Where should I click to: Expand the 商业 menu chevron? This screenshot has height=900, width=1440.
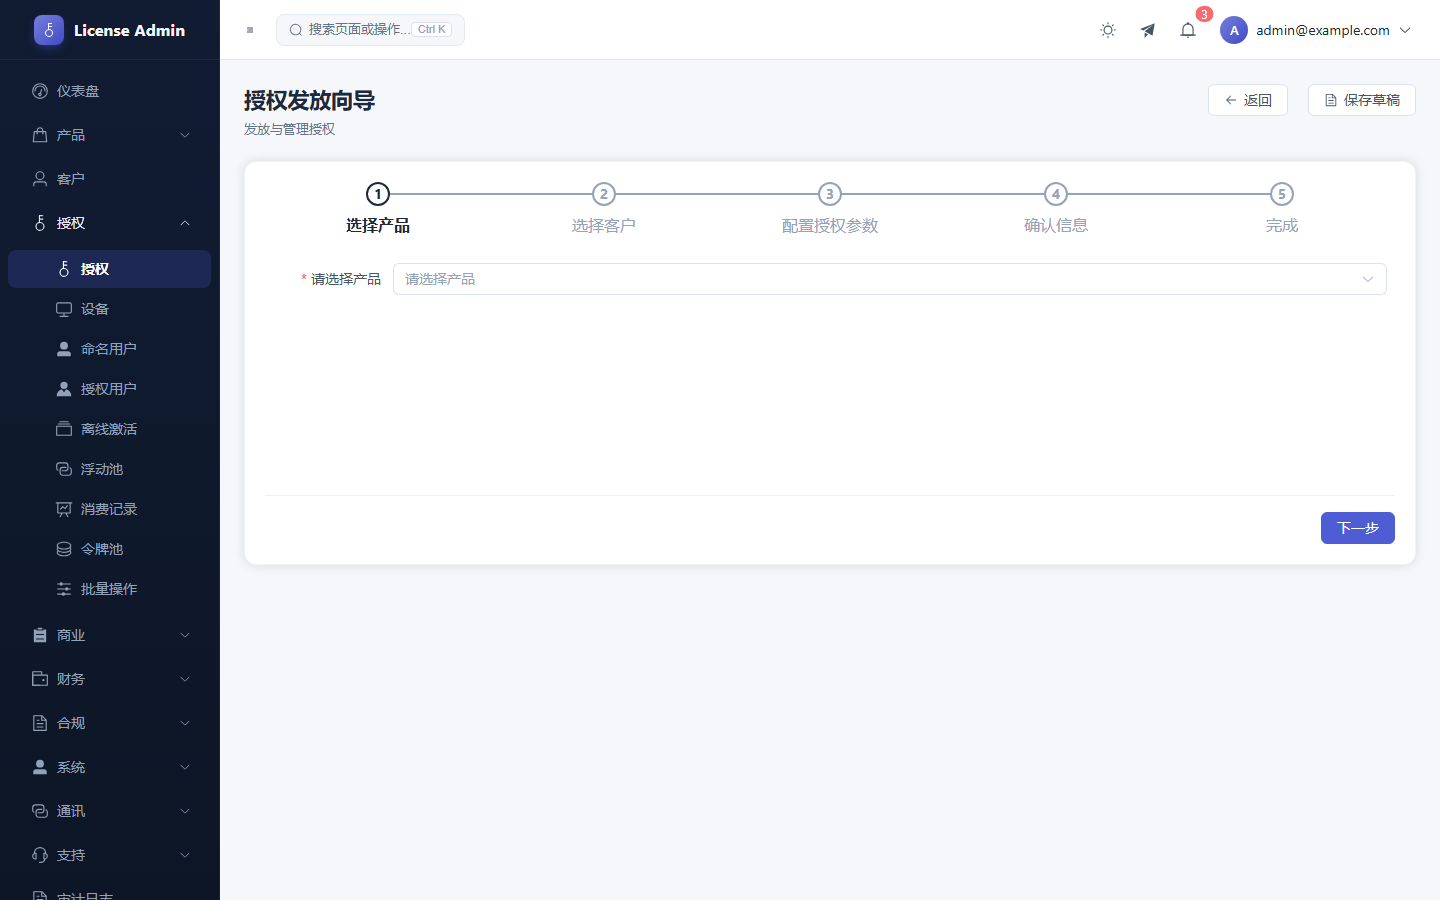185,635
